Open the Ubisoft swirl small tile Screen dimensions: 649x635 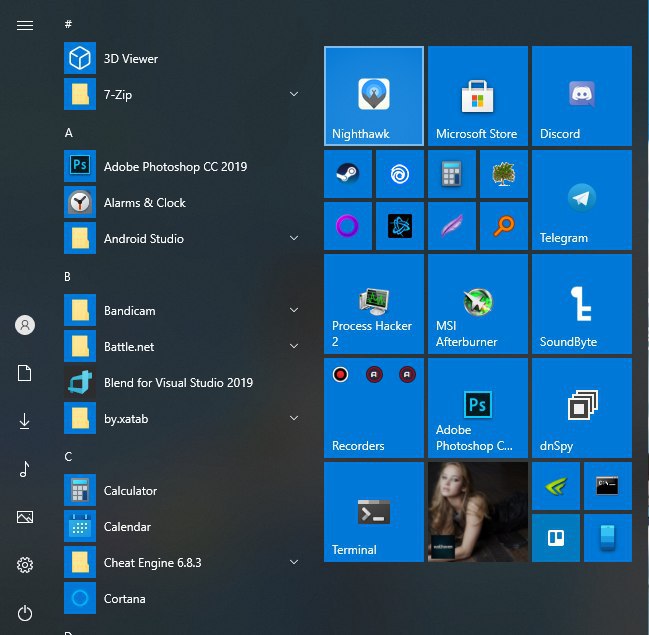[x=400, y=174]
